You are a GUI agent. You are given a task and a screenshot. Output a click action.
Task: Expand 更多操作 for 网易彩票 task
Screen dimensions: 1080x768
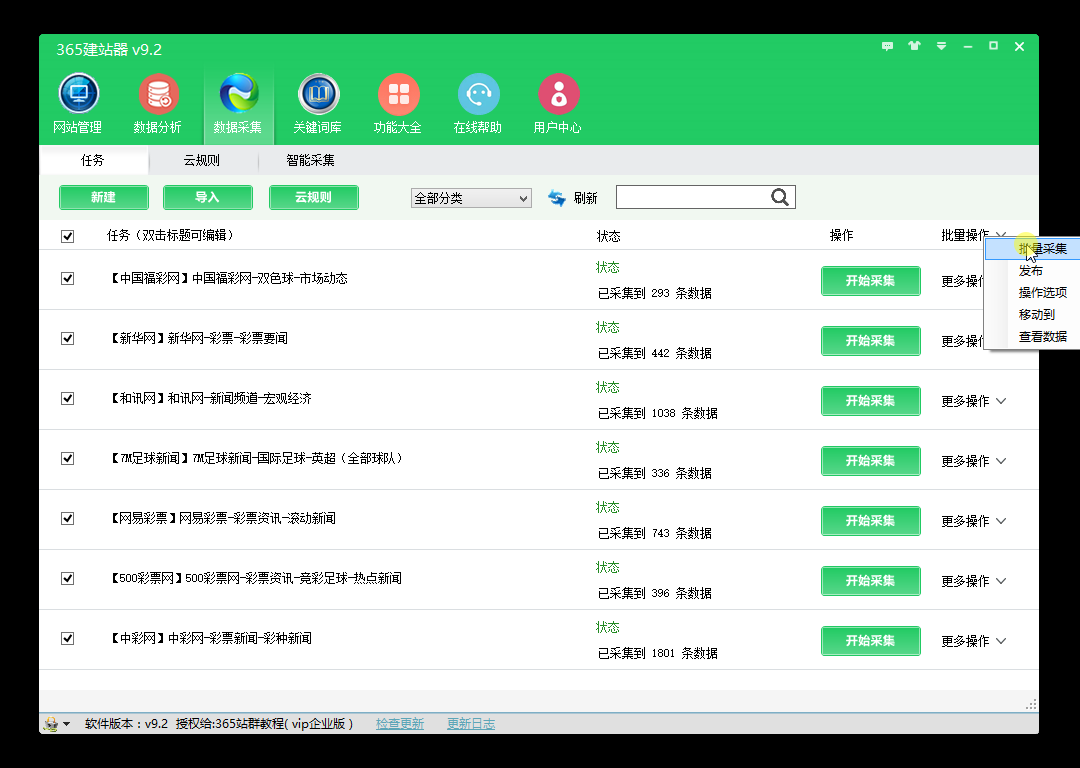coord(973,521)
